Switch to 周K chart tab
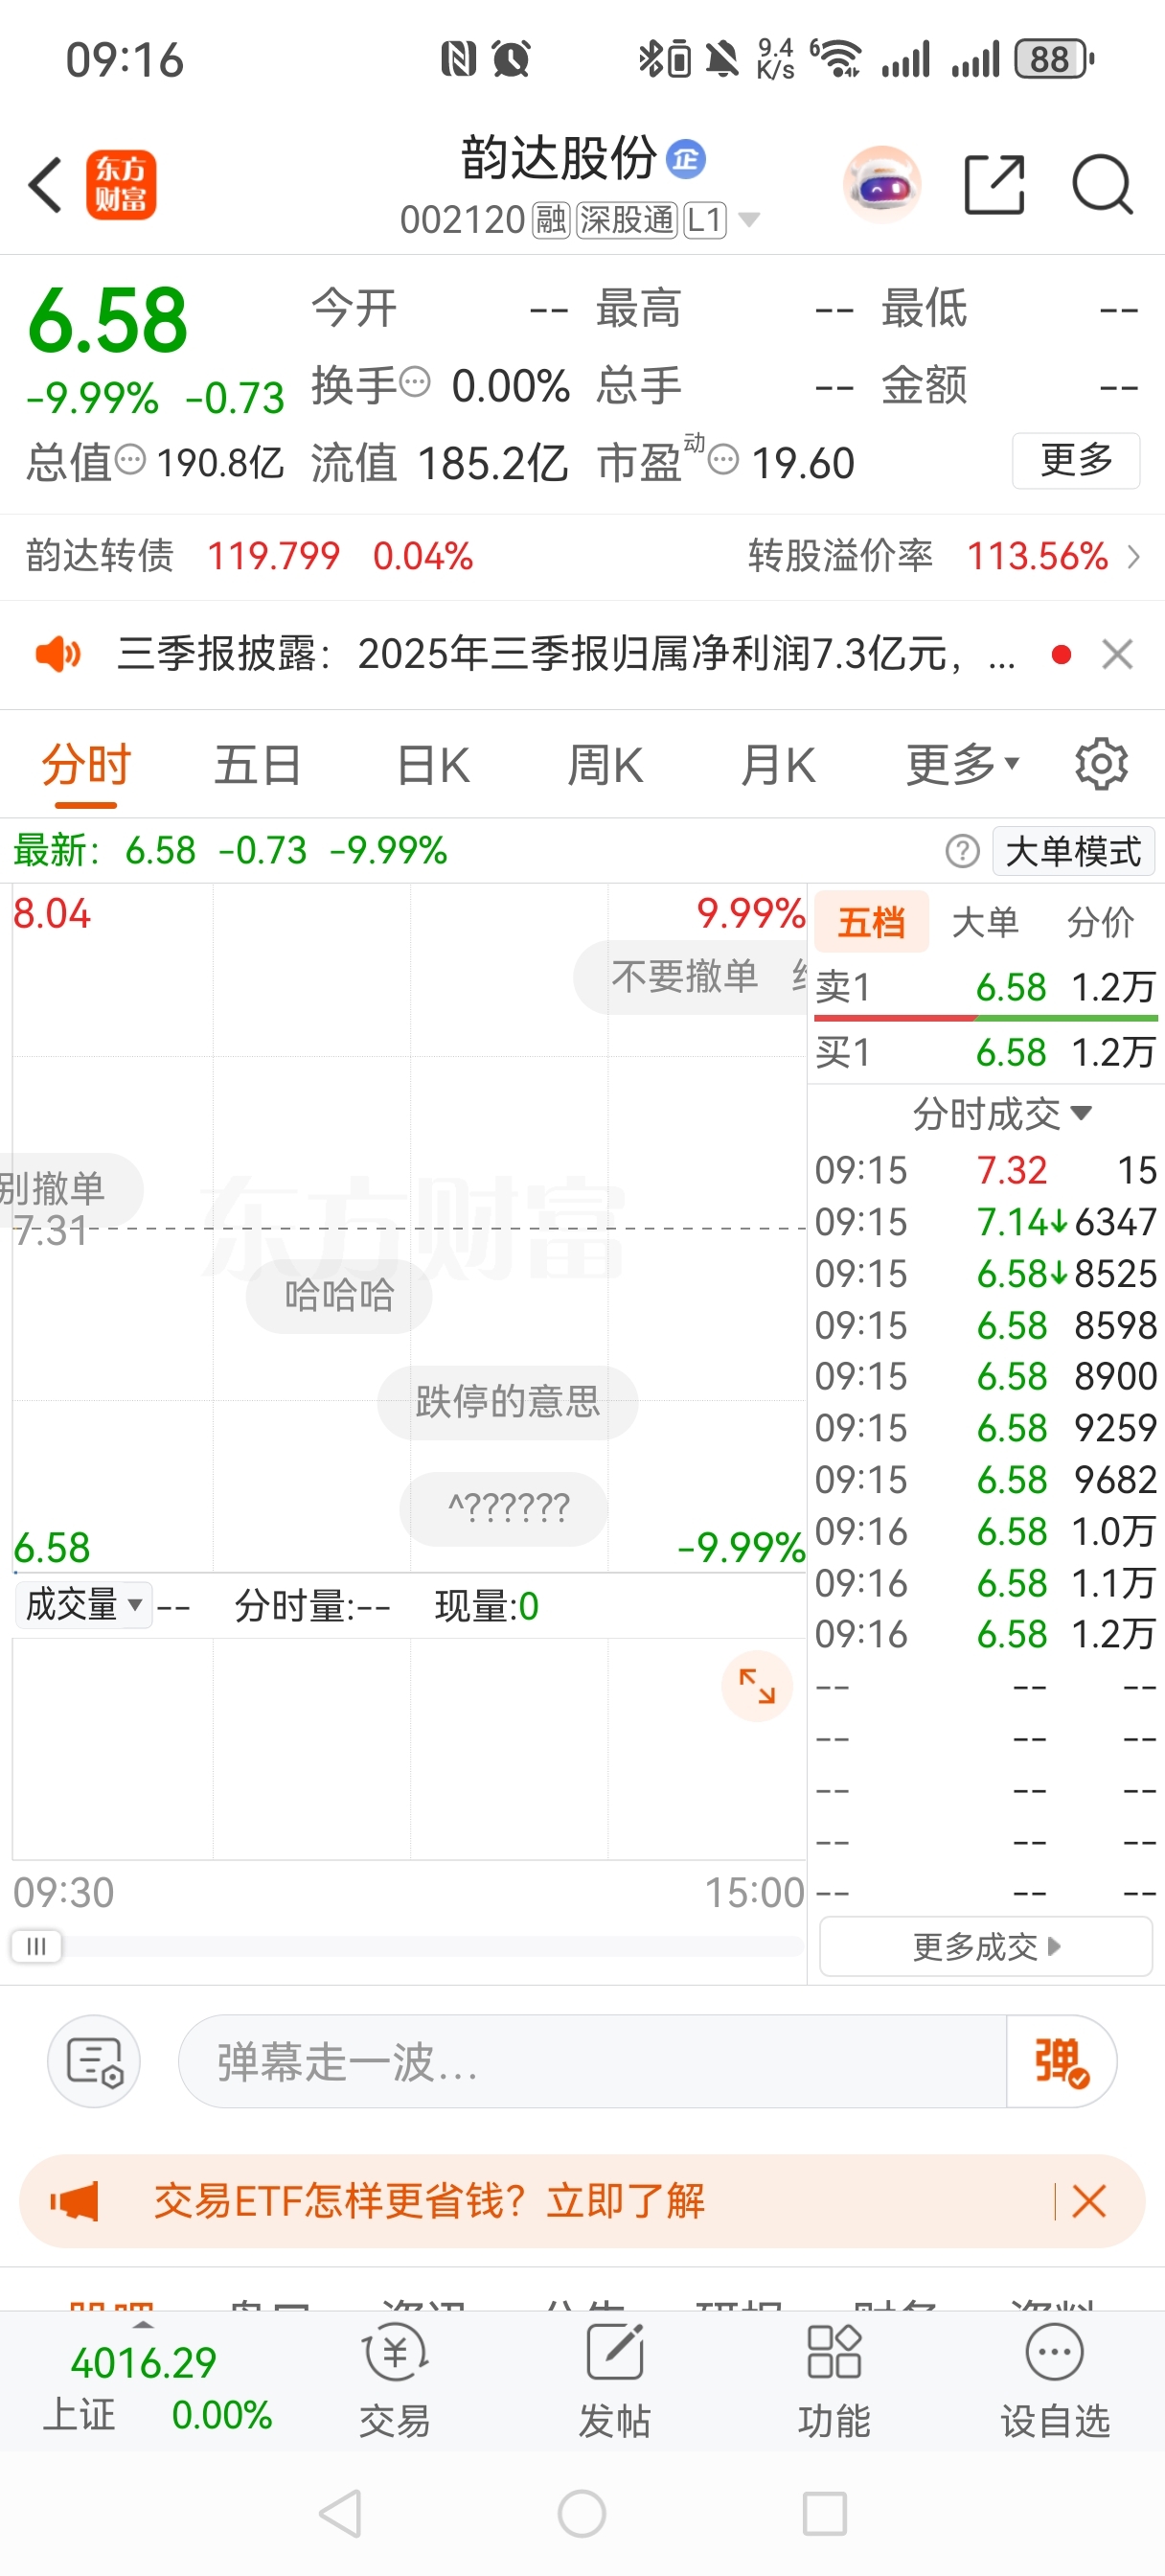 point(605,766)
